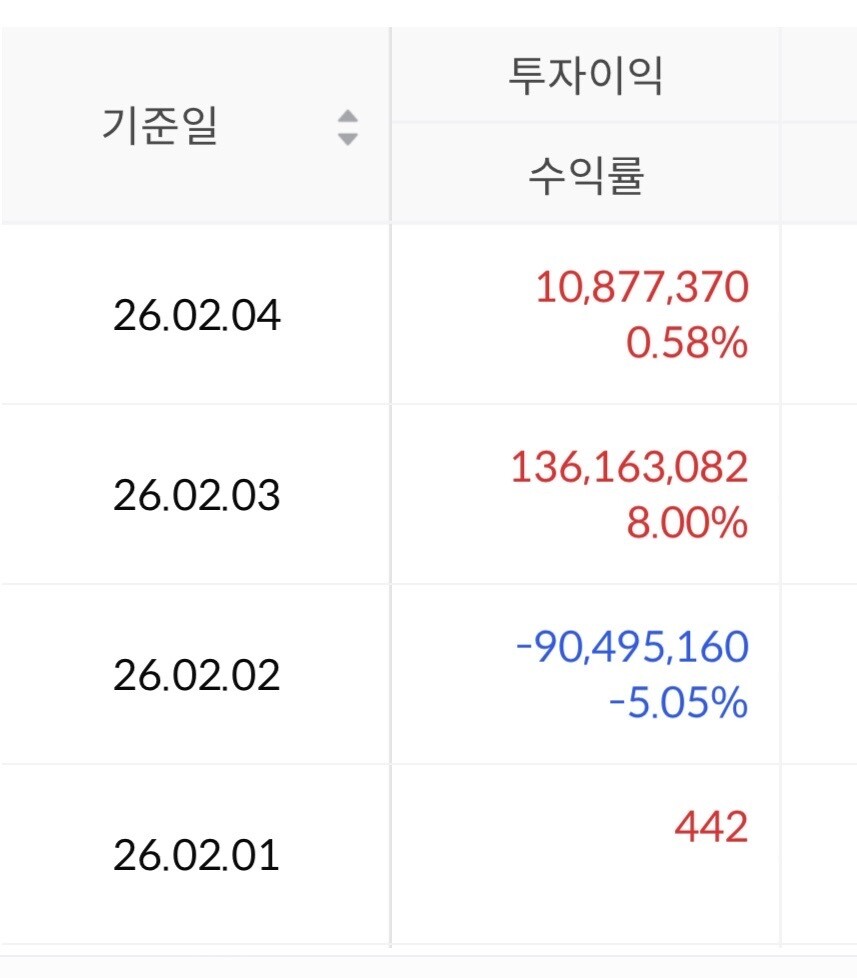Select the 투자이익 header cell

(585, 77)
